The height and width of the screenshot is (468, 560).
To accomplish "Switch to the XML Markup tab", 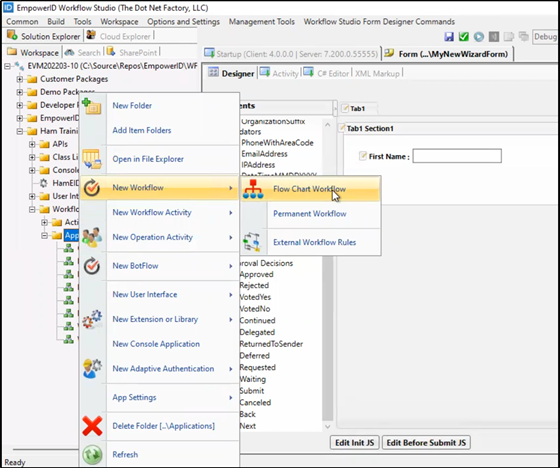I will [377, 74].
